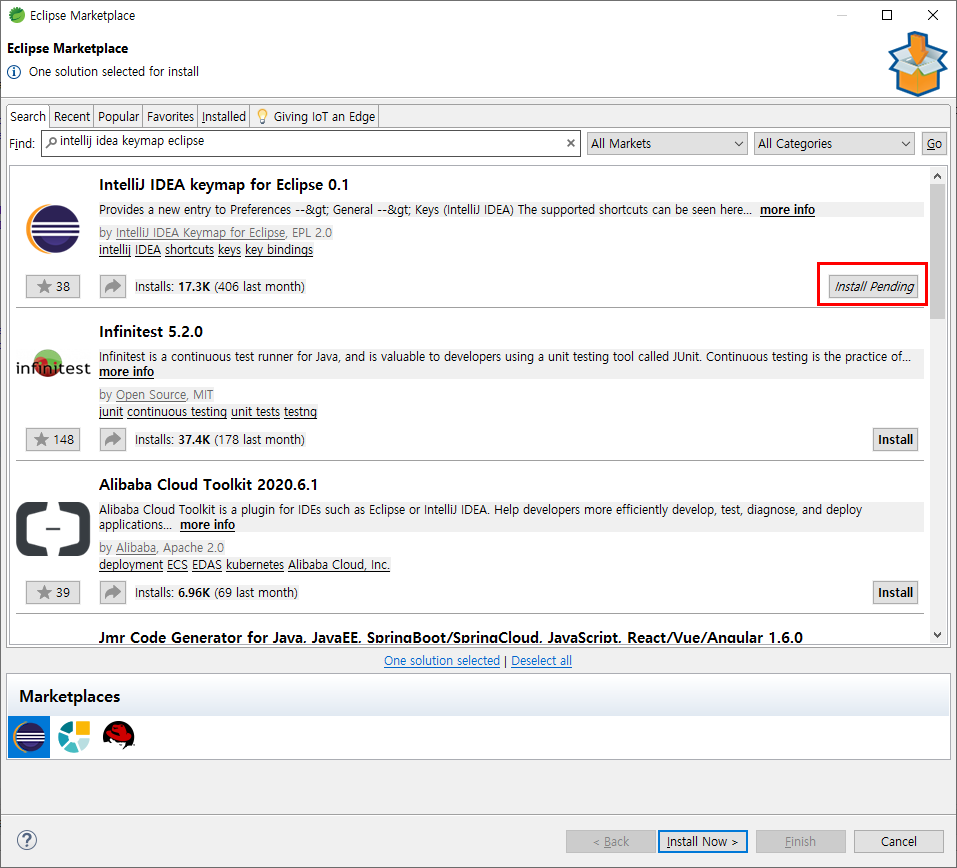The height and width of the screenshot is (868, 957).
Task: Click the IDEA tag link
Action: click(148, 250)
